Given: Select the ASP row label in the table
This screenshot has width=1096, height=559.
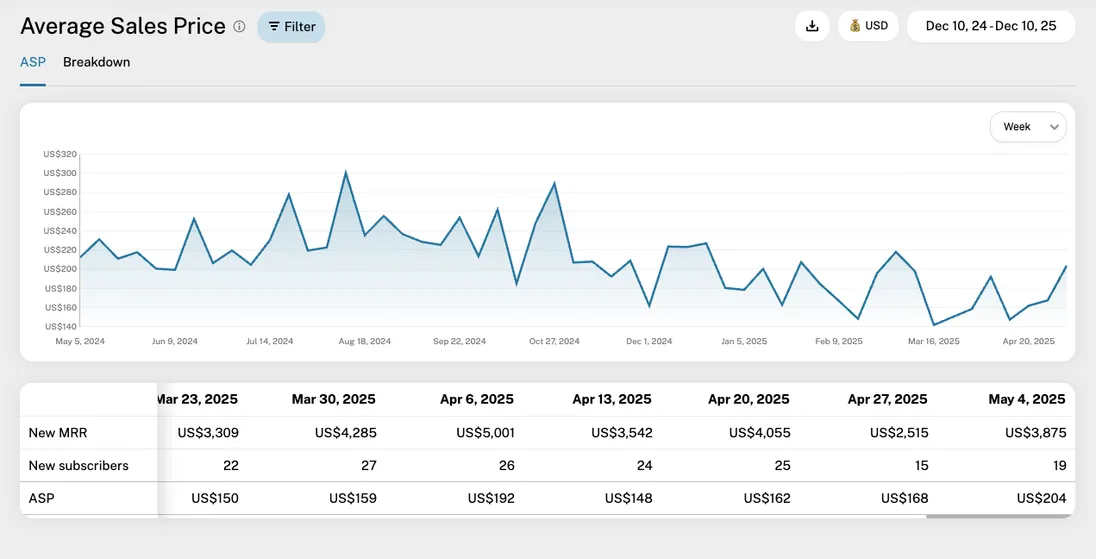Looking at the screenshot, I should [x=41, y=498].
